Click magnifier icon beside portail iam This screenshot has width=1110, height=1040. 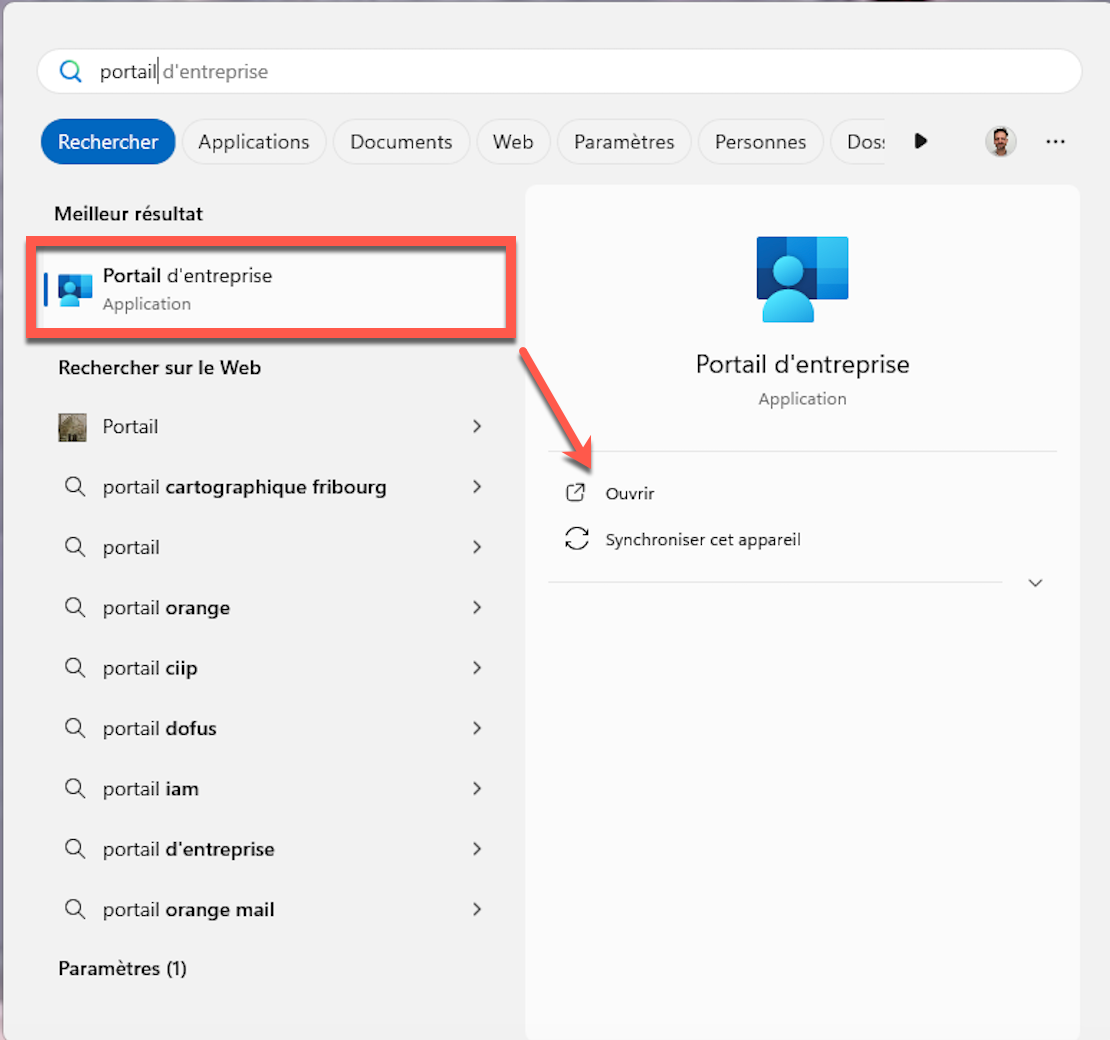(x=74, y=788)
